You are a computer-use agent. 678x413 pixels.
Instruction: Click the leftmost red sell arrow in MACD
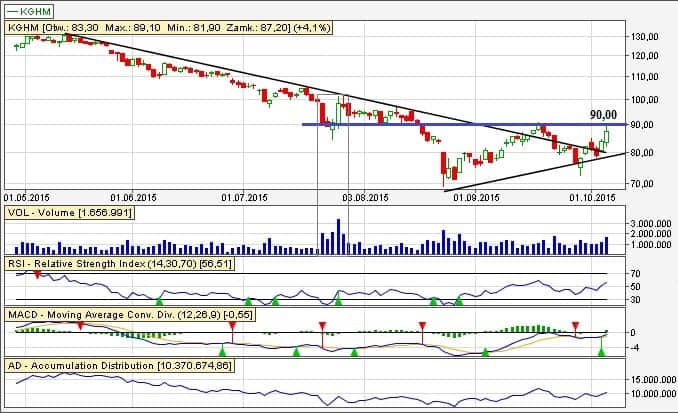[x=80, y=326]
